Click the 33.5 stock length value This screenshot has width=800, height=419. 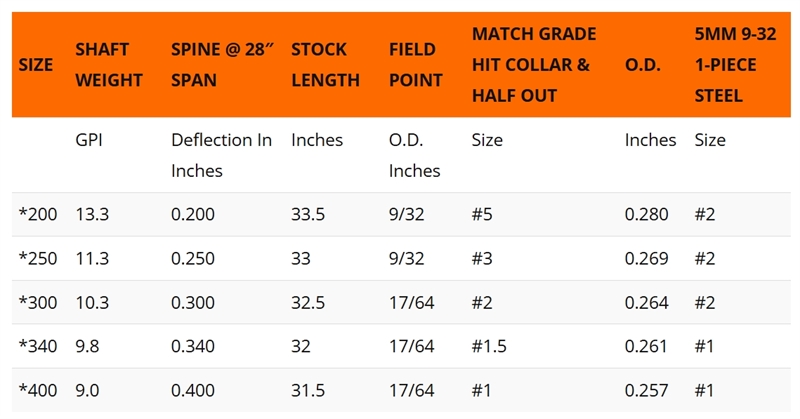(308, 214)
